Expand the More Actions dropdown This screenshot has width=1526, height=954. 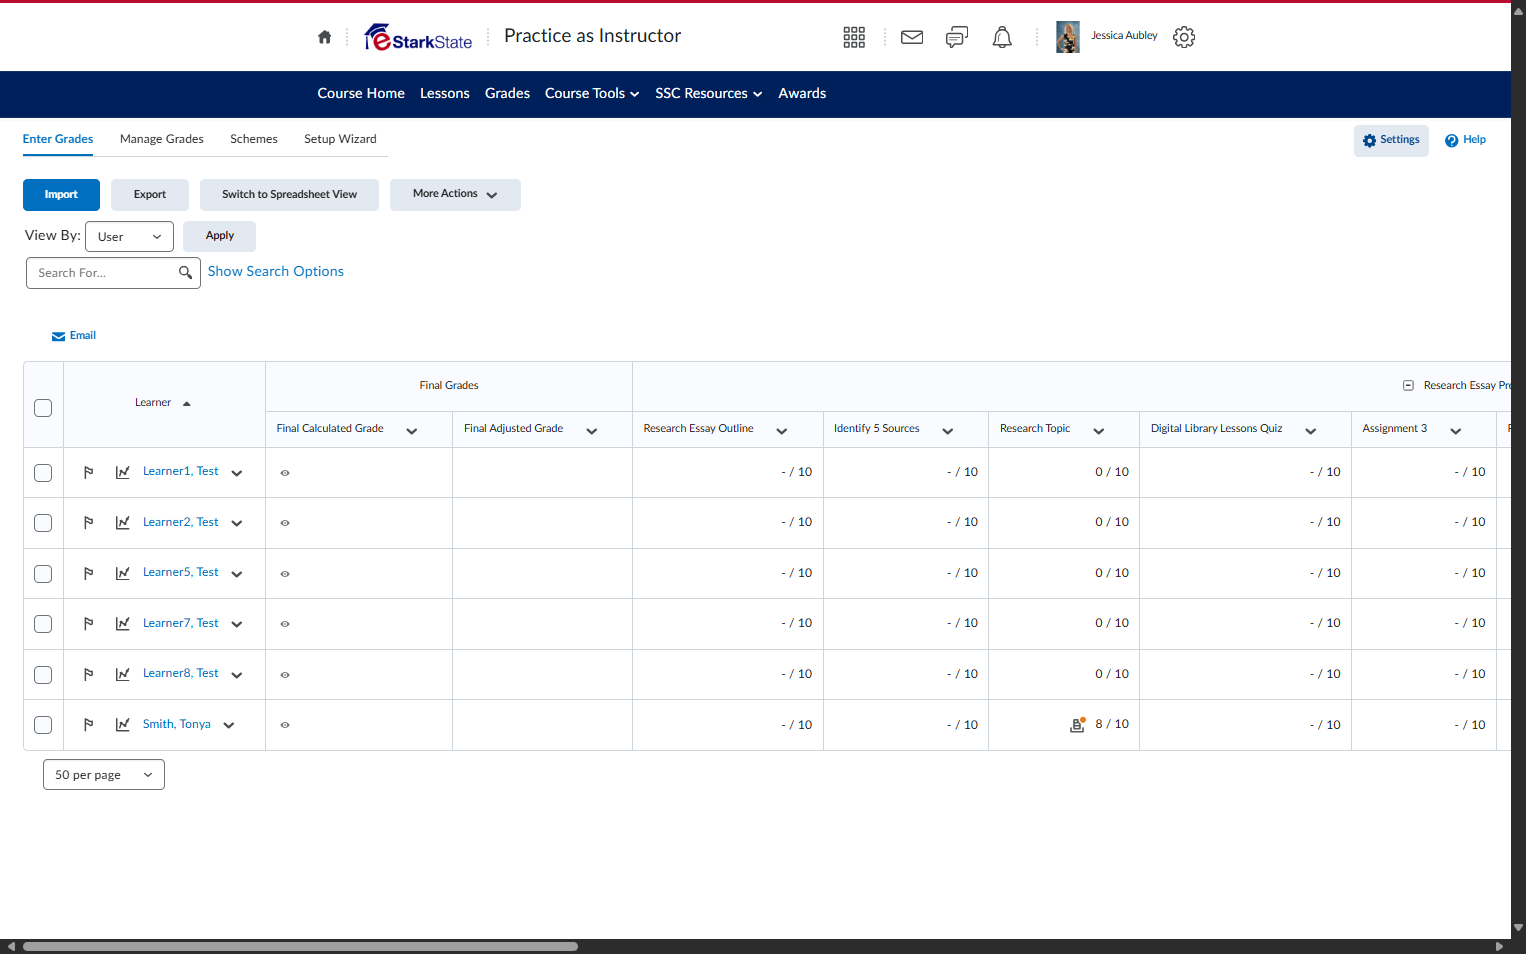[455, 195]
